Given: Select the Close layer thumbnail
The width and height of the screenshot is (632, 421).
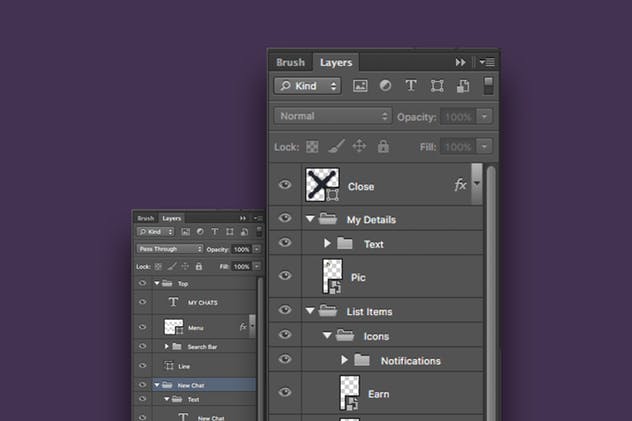Looking at the screenshot, I should (323, 184).
